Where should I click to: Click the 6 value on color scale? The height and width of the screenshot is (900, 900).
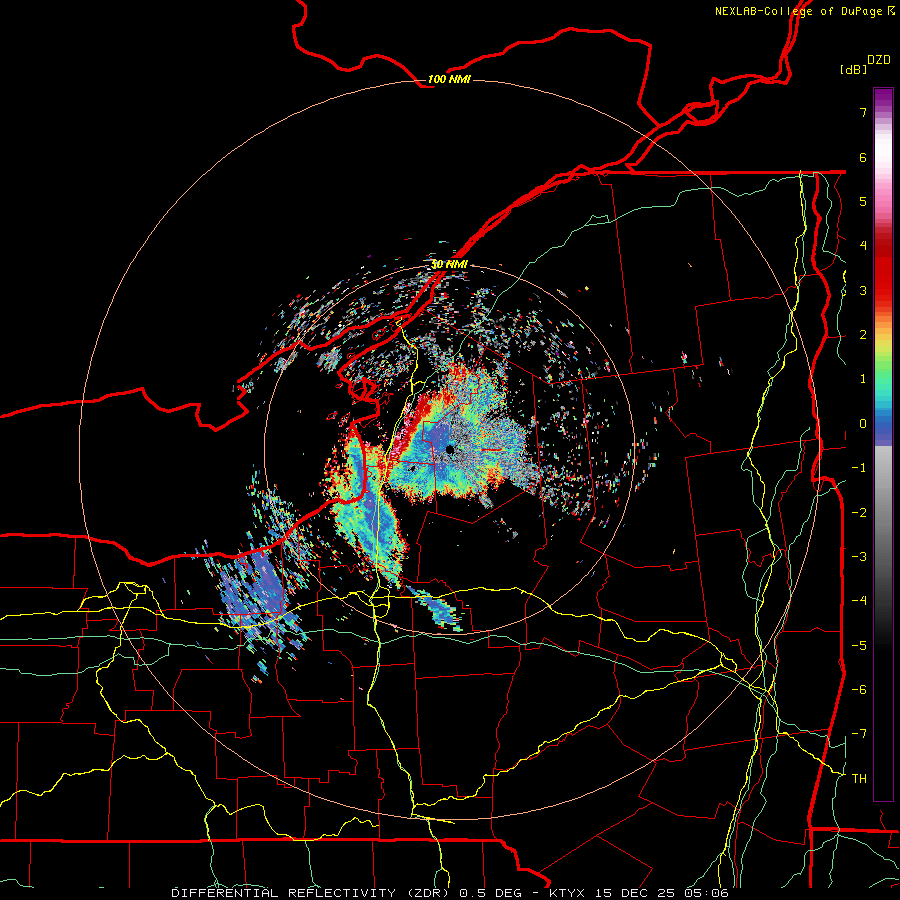[863, 157]
